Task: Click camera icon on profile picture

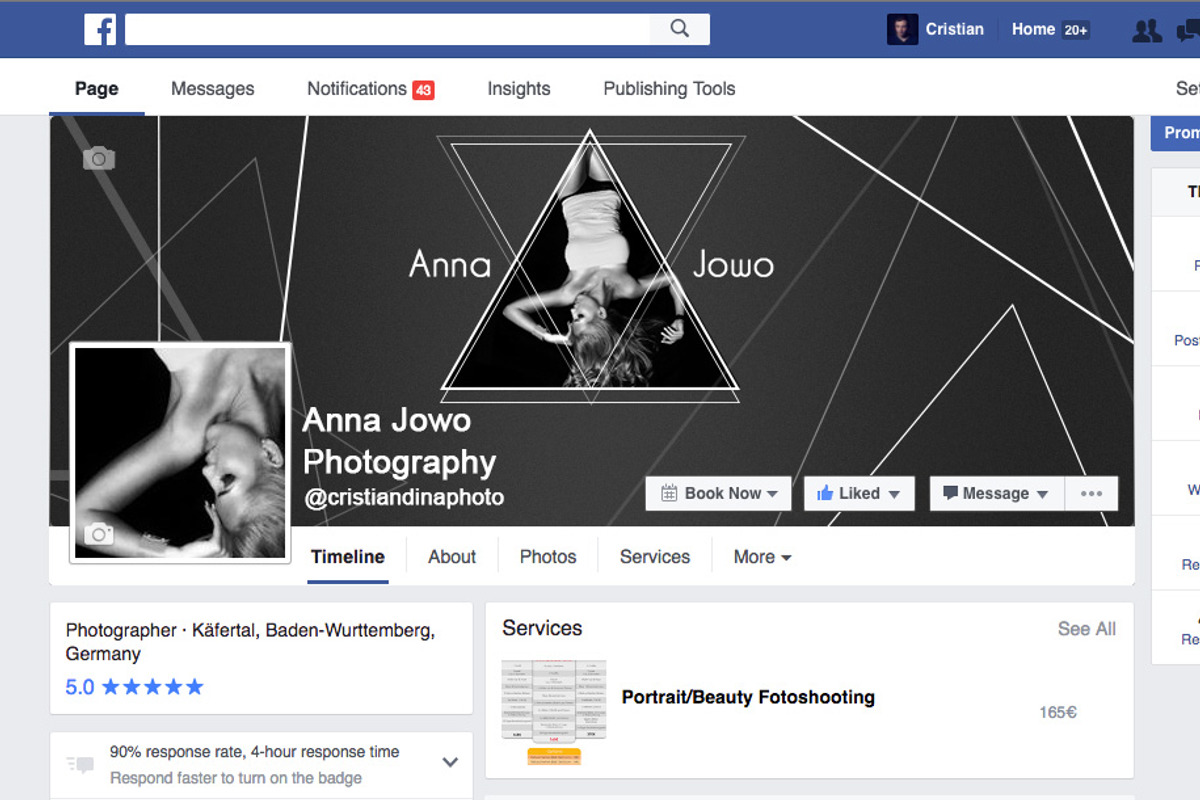Action: (98, 534)
